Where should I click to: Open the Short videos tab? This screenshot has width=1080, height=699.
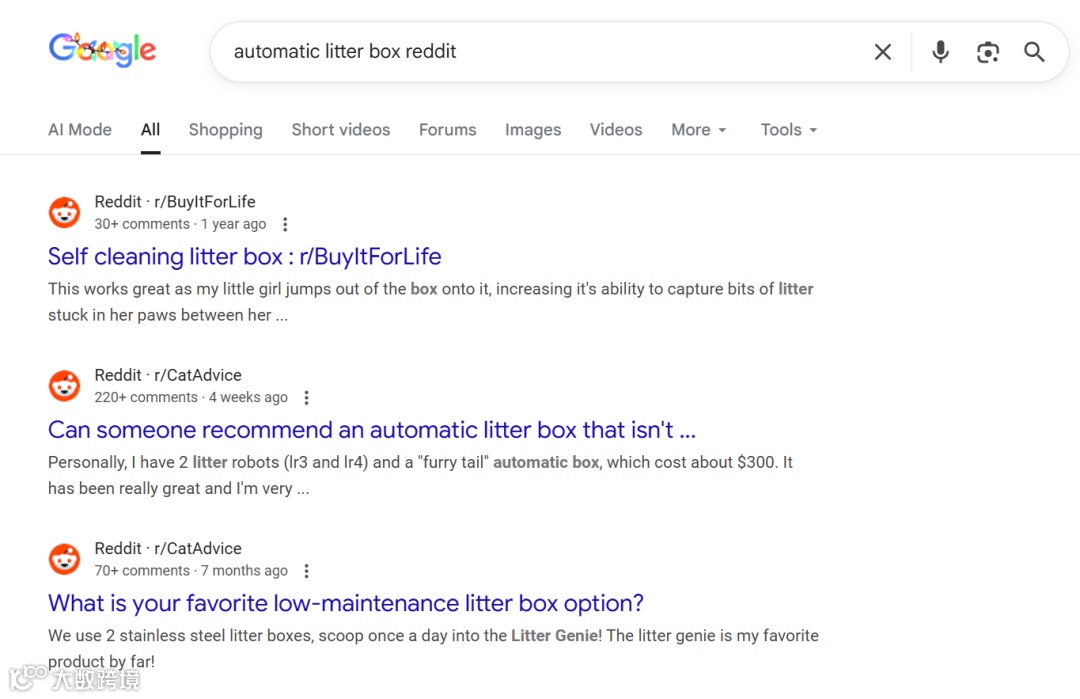tap(340, 130)
